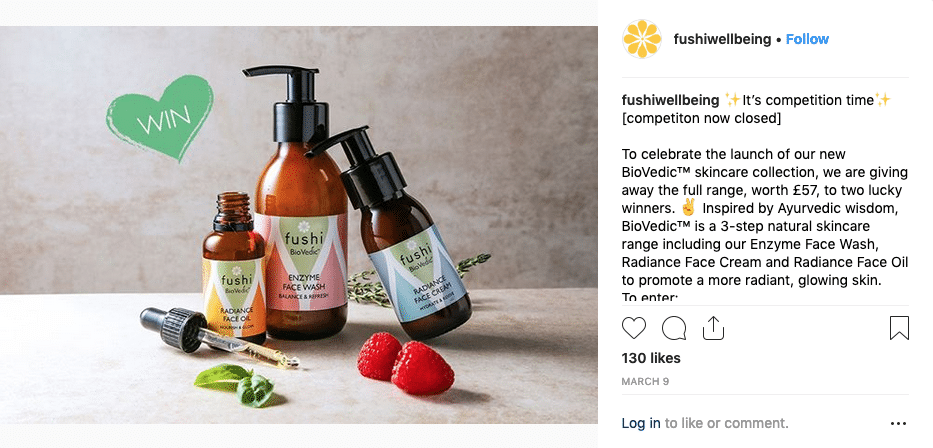The width and height of the screenshot is (933, 448).
Task: Open the three-dots more options menu
Action: [x=898, y=424]
